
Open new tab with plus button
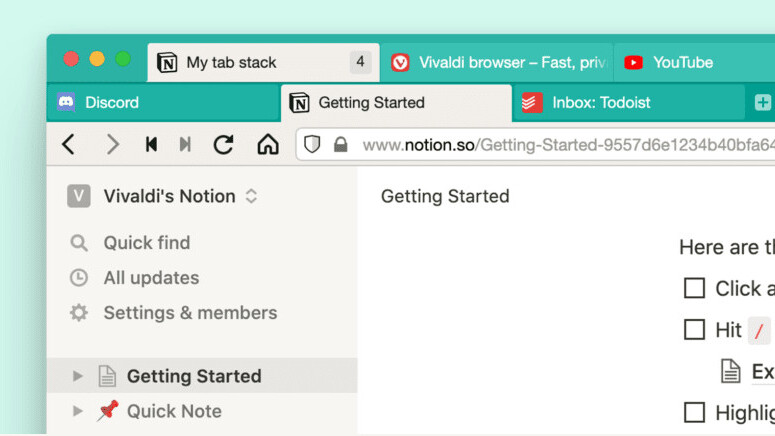762,103
